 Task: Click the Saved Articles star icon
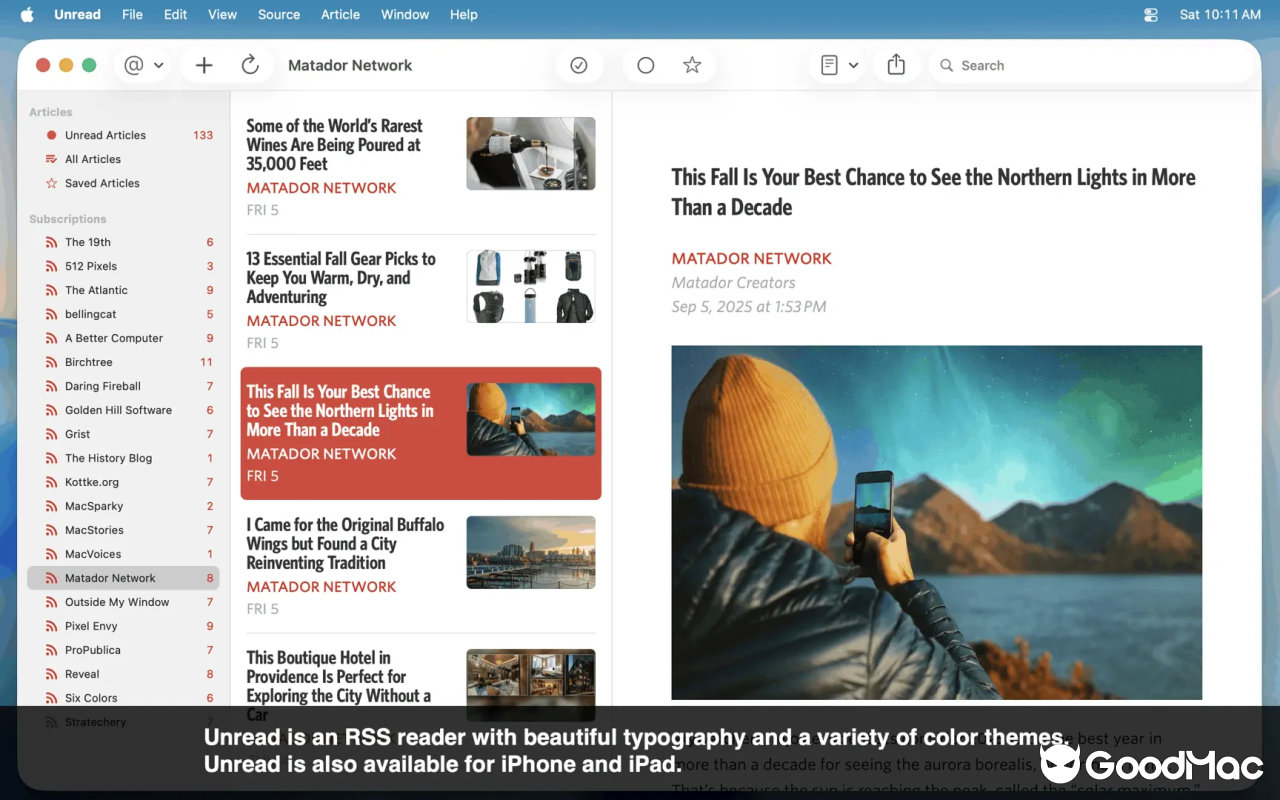51,183
